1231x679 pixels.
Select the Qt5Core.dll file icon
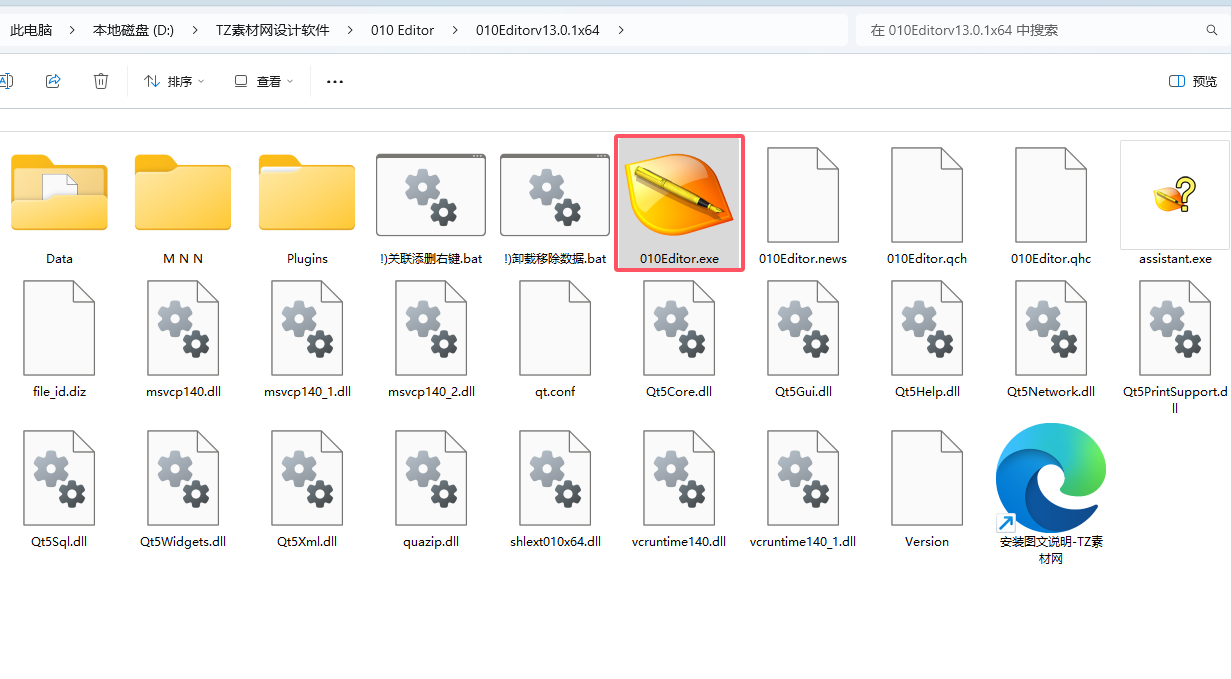(679, 327)
